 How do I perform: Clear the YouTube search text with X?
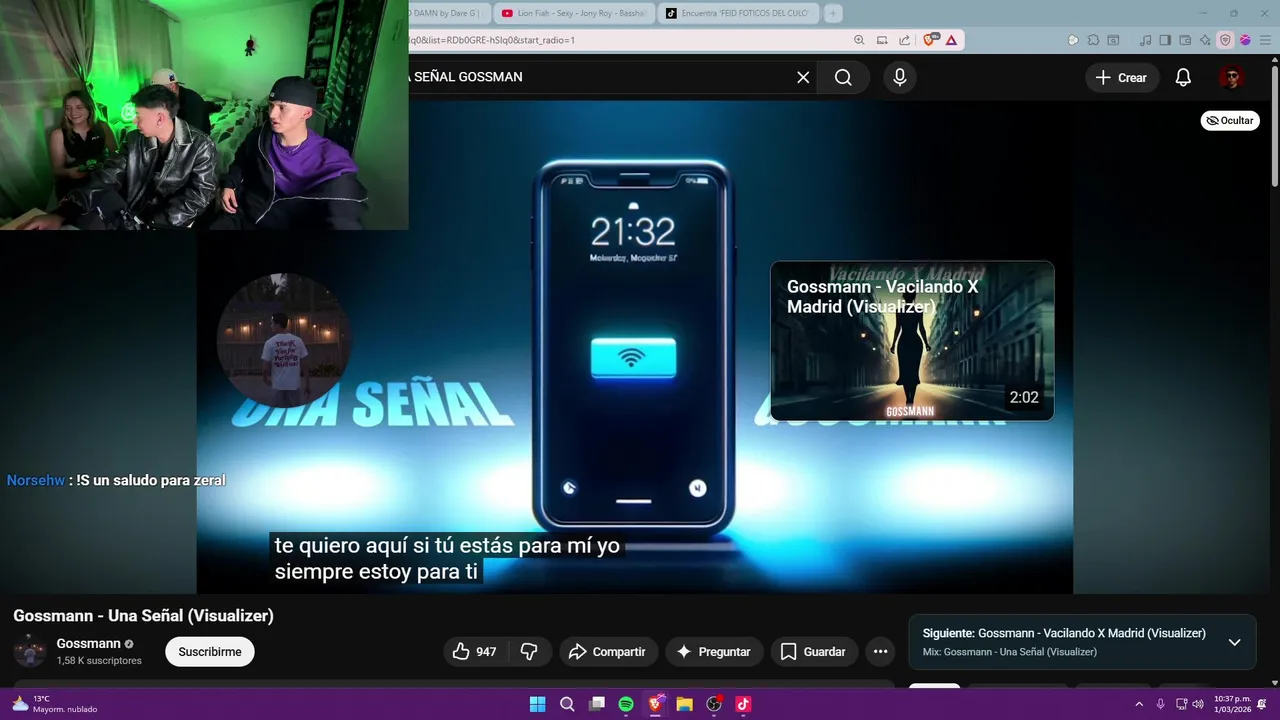click(x=803, y=77)
